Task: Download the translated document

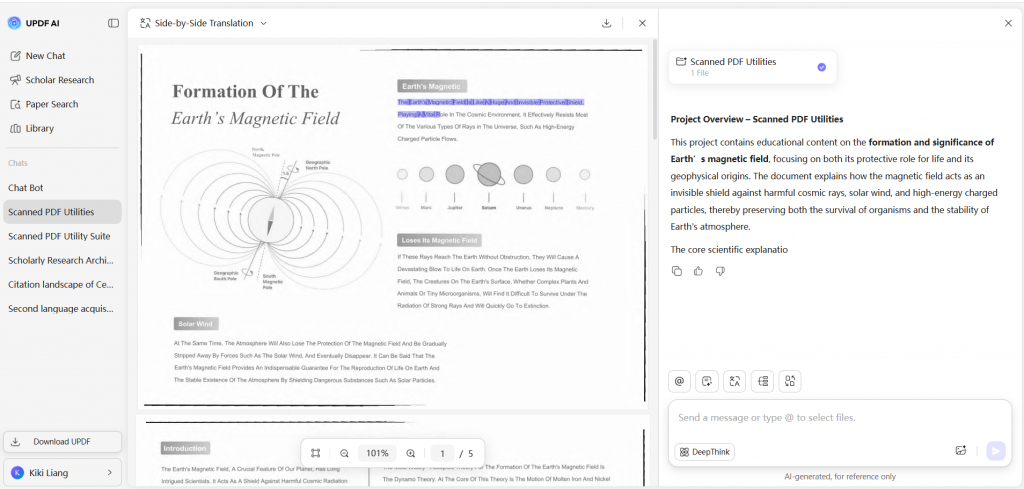Action: coord(606,23)
